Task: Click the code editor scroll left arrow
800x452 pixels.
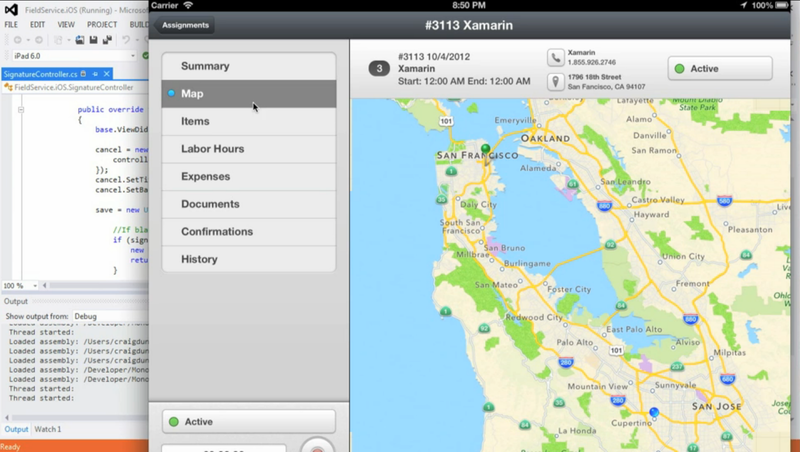Action: tap(44, 286)
